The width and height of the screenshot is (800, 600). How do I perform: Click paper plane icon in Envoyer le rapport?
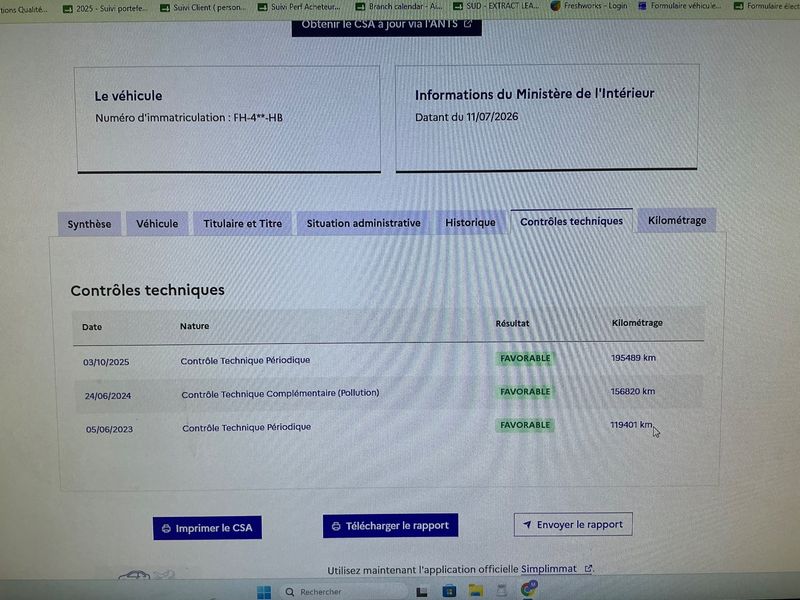[x=527, y=524]
